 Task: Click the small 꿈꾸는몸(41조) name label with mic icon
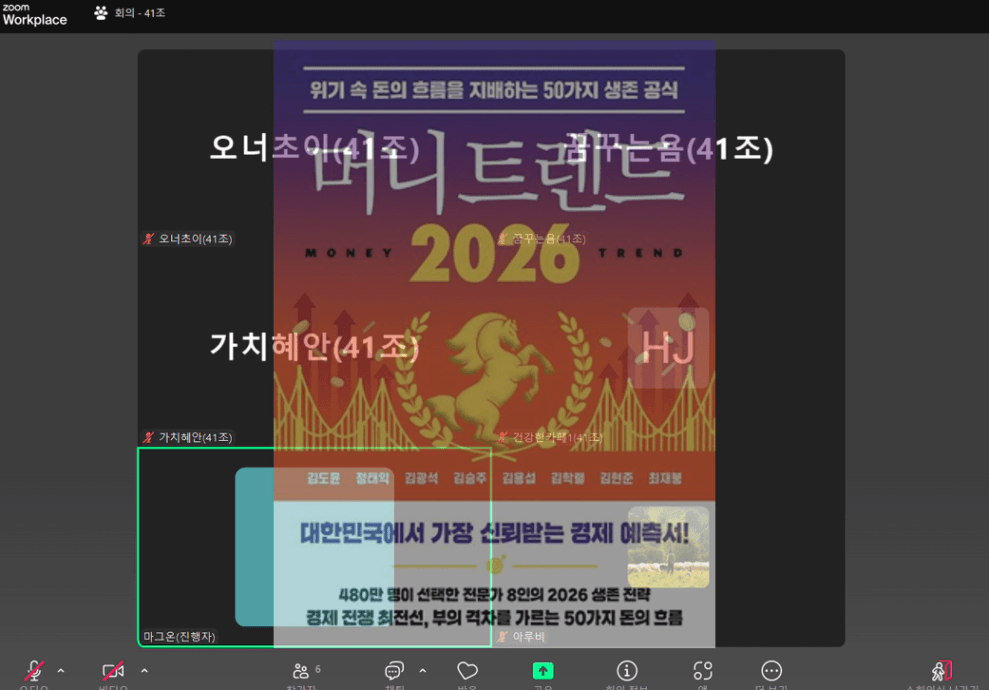pyautogui.click(x=542, y=239)
